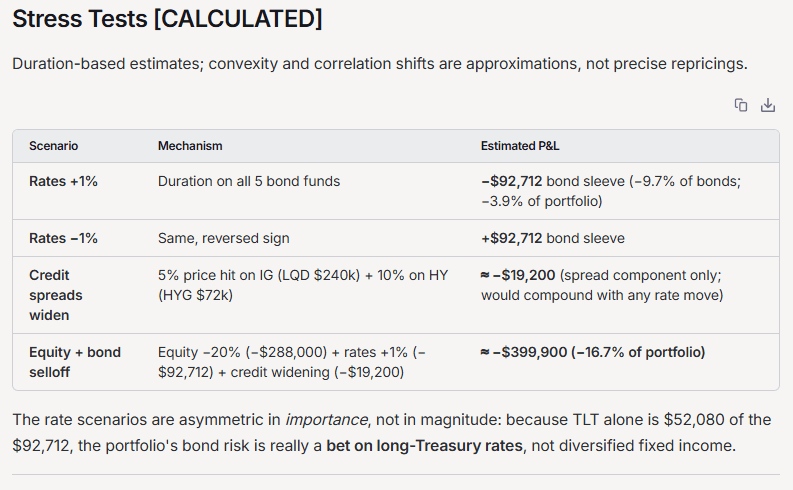This screenshot has width=793, height=490.
Task: Click the 'Duration on all 5 bond funds' cell
Action: (249, 181)
